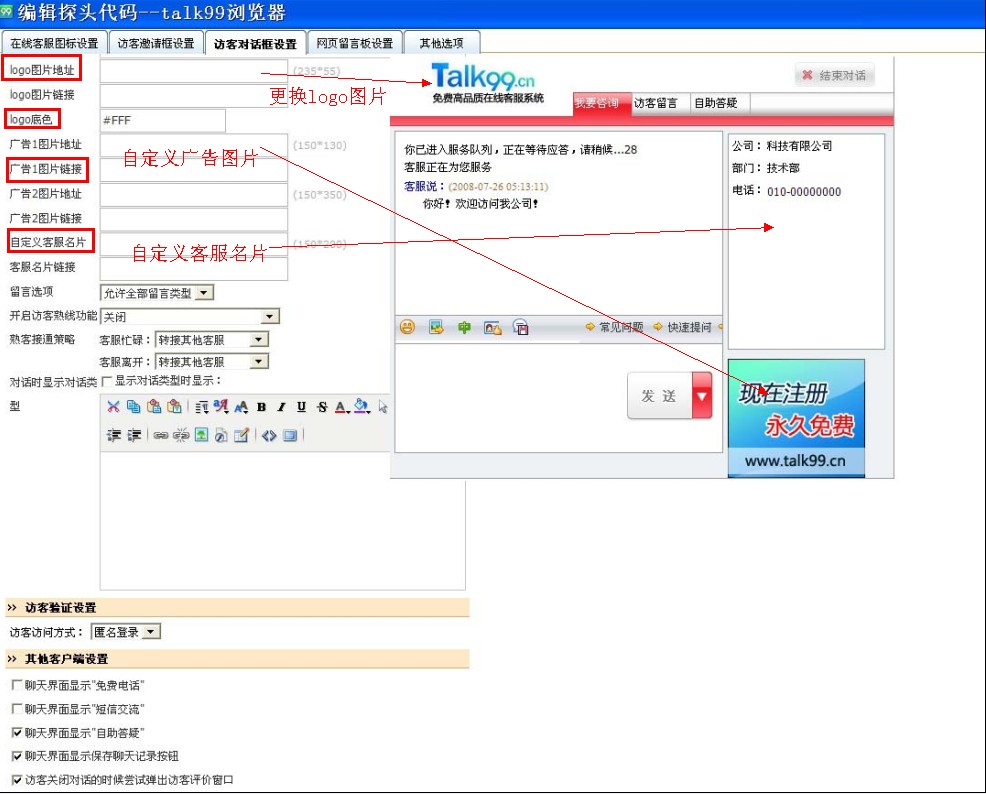The height and width of the screenshot is (794, 986).
Task: Select the 访客对话框设置 tab
Action: (255, 43)
